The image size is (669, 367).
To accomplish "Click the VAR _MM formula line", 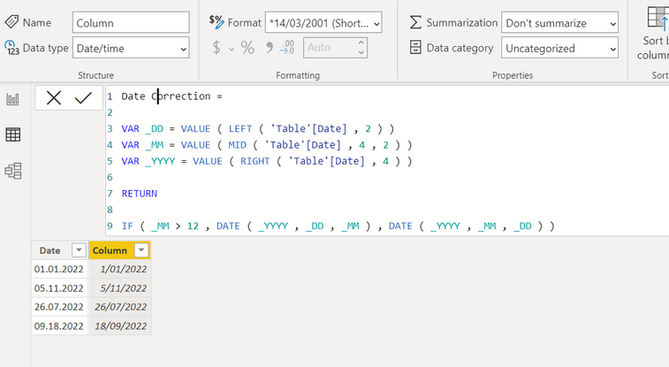I will pyautogui.click(x=267, y=145).
